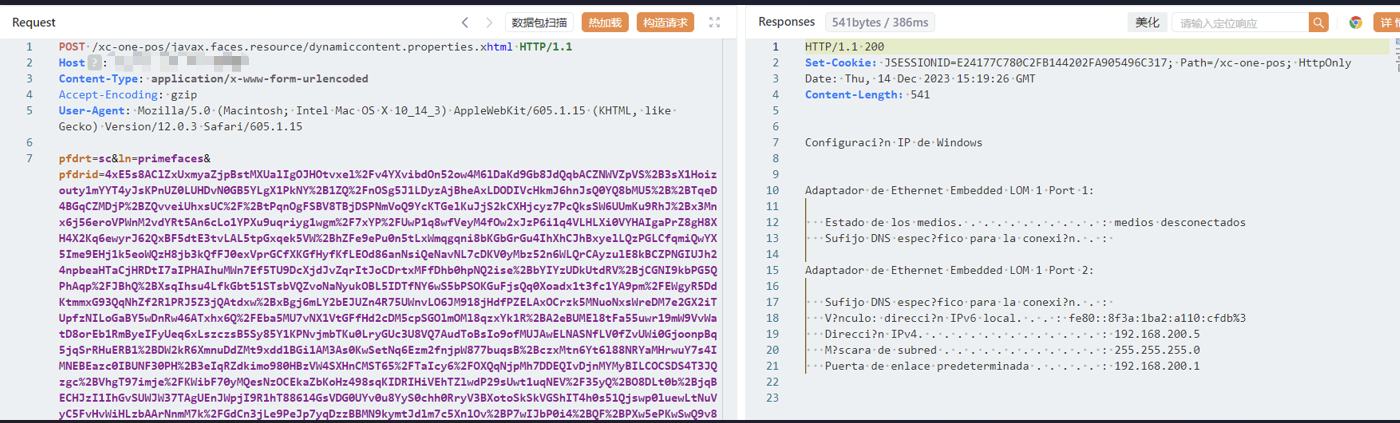Click the 541bytes / 386ms size tag
This screenshot has height=423, width=1400.
click(x=880, y=22)
